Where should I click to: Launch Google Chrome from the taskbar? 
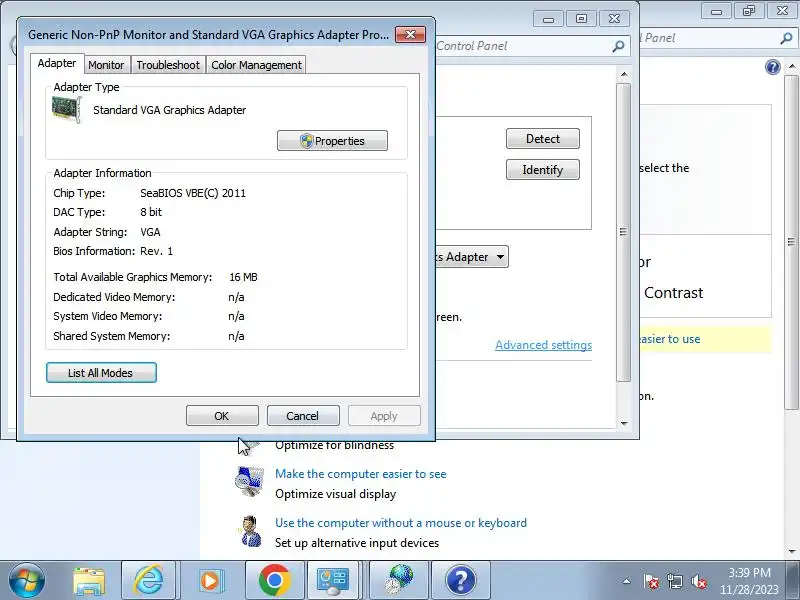coord(274,580)
